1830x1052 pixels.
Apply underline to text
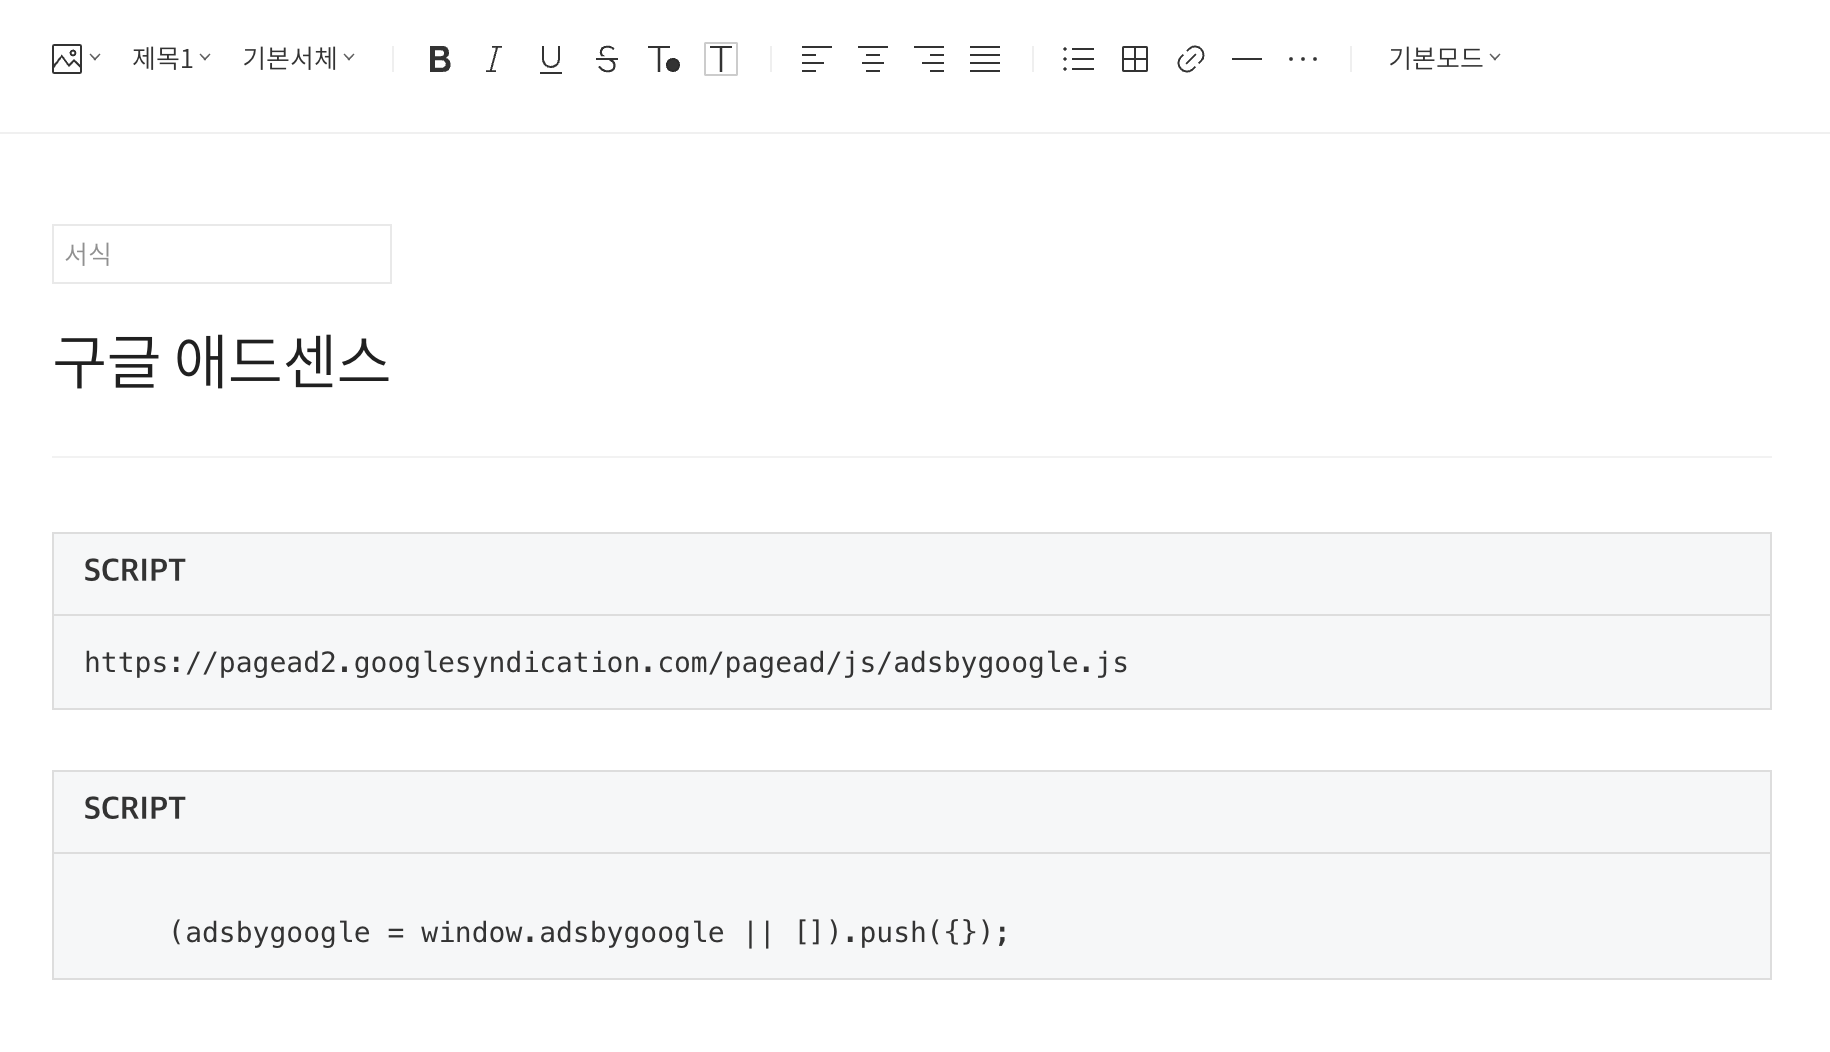pyautogui.click(x=550, y=60)
